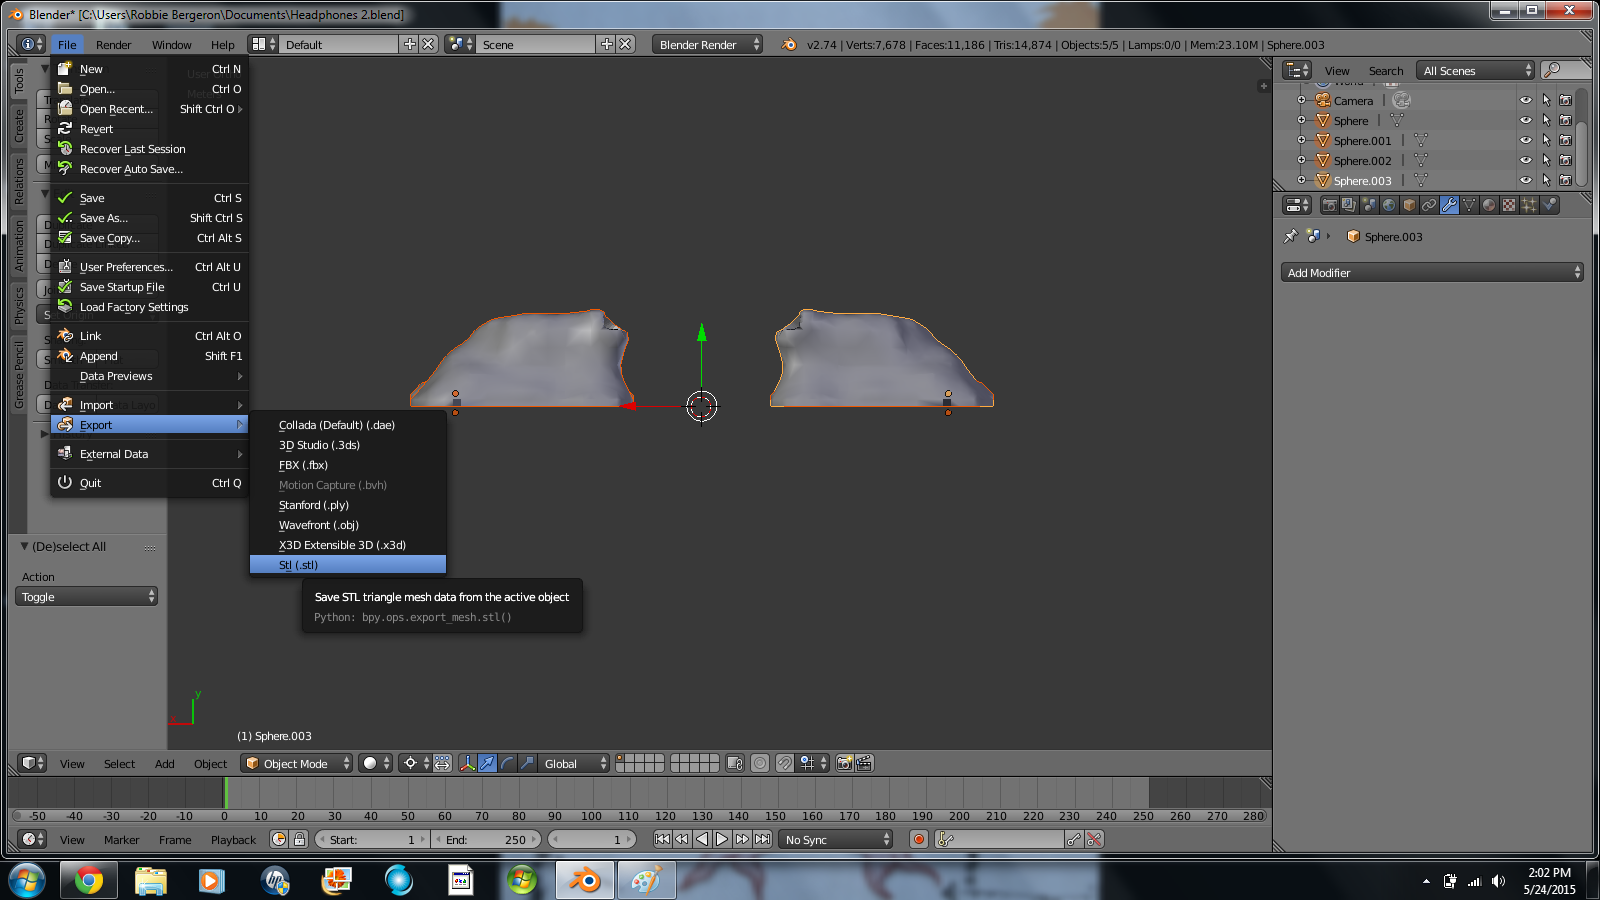
Task: Click the record auto-keyframe button
Action: pyautogui.click(x=919, y=839)
